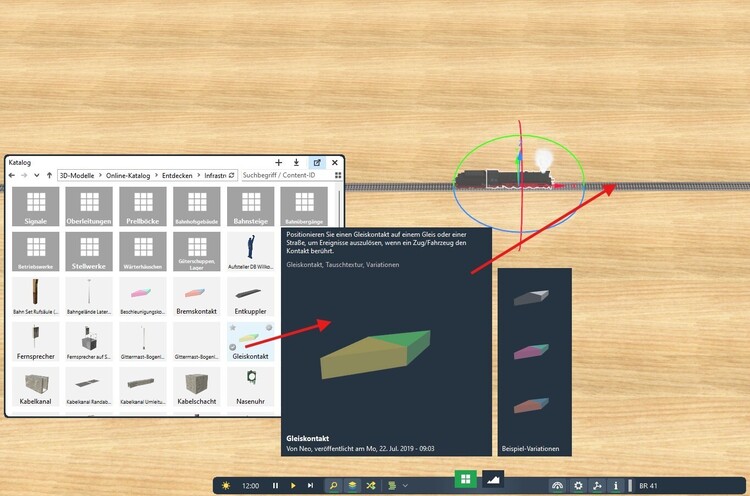Close the Katalog window
The image size is (750, 496).
pyautogui.click(x=335, y=163)
